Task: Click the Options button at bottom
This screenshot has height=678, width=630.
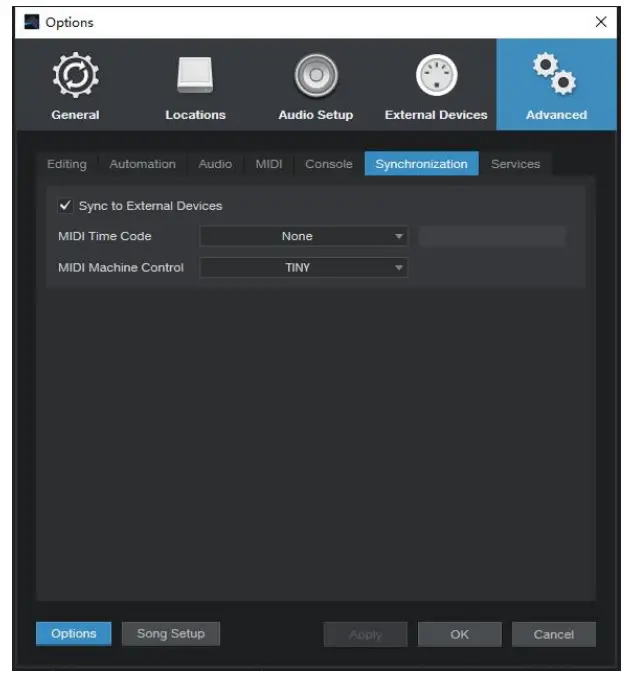Action: (x=74, y=633)
